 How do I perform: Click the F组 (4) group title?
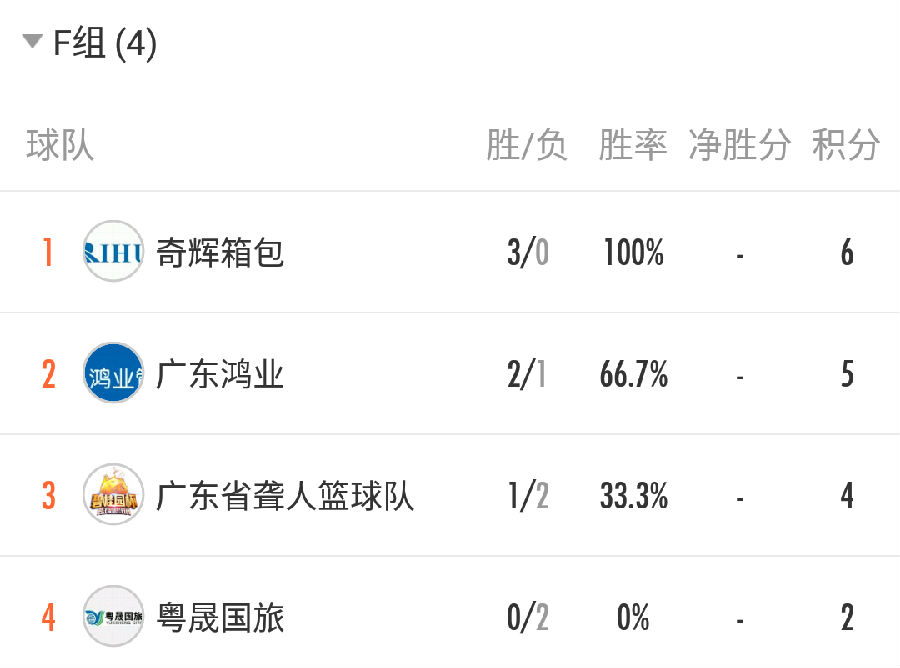tap(104, 43)
